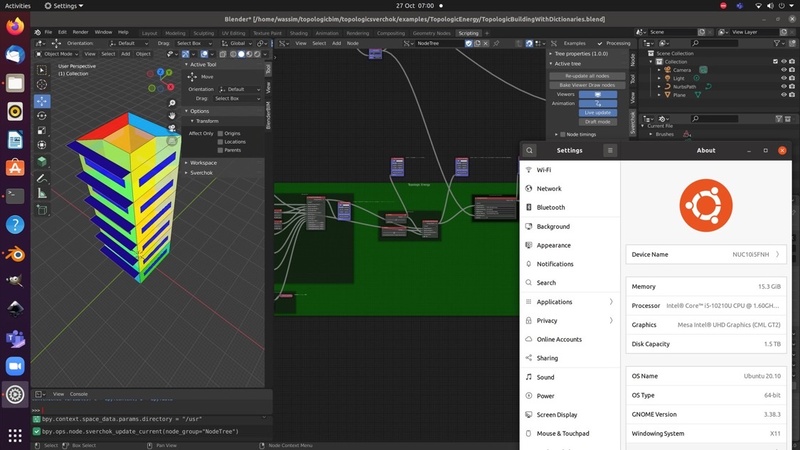Hide the NurbsPath object in outliner
The width and height of the screenshot is (800, 450).
pos(784,86)
